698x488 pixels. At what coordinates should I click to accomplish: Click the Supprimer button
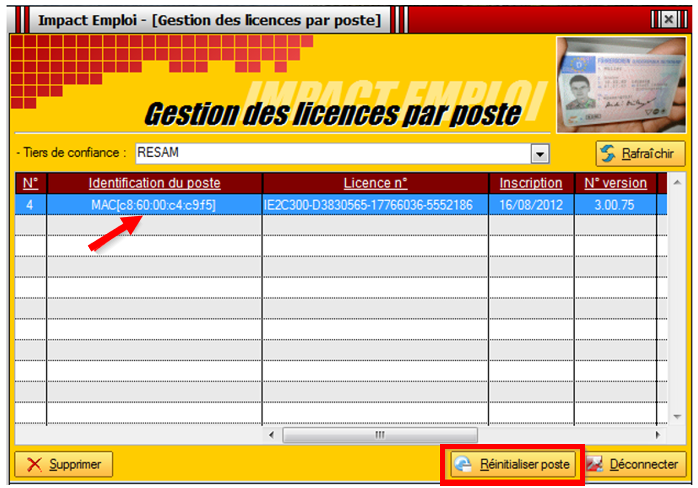tap(64, 464)
